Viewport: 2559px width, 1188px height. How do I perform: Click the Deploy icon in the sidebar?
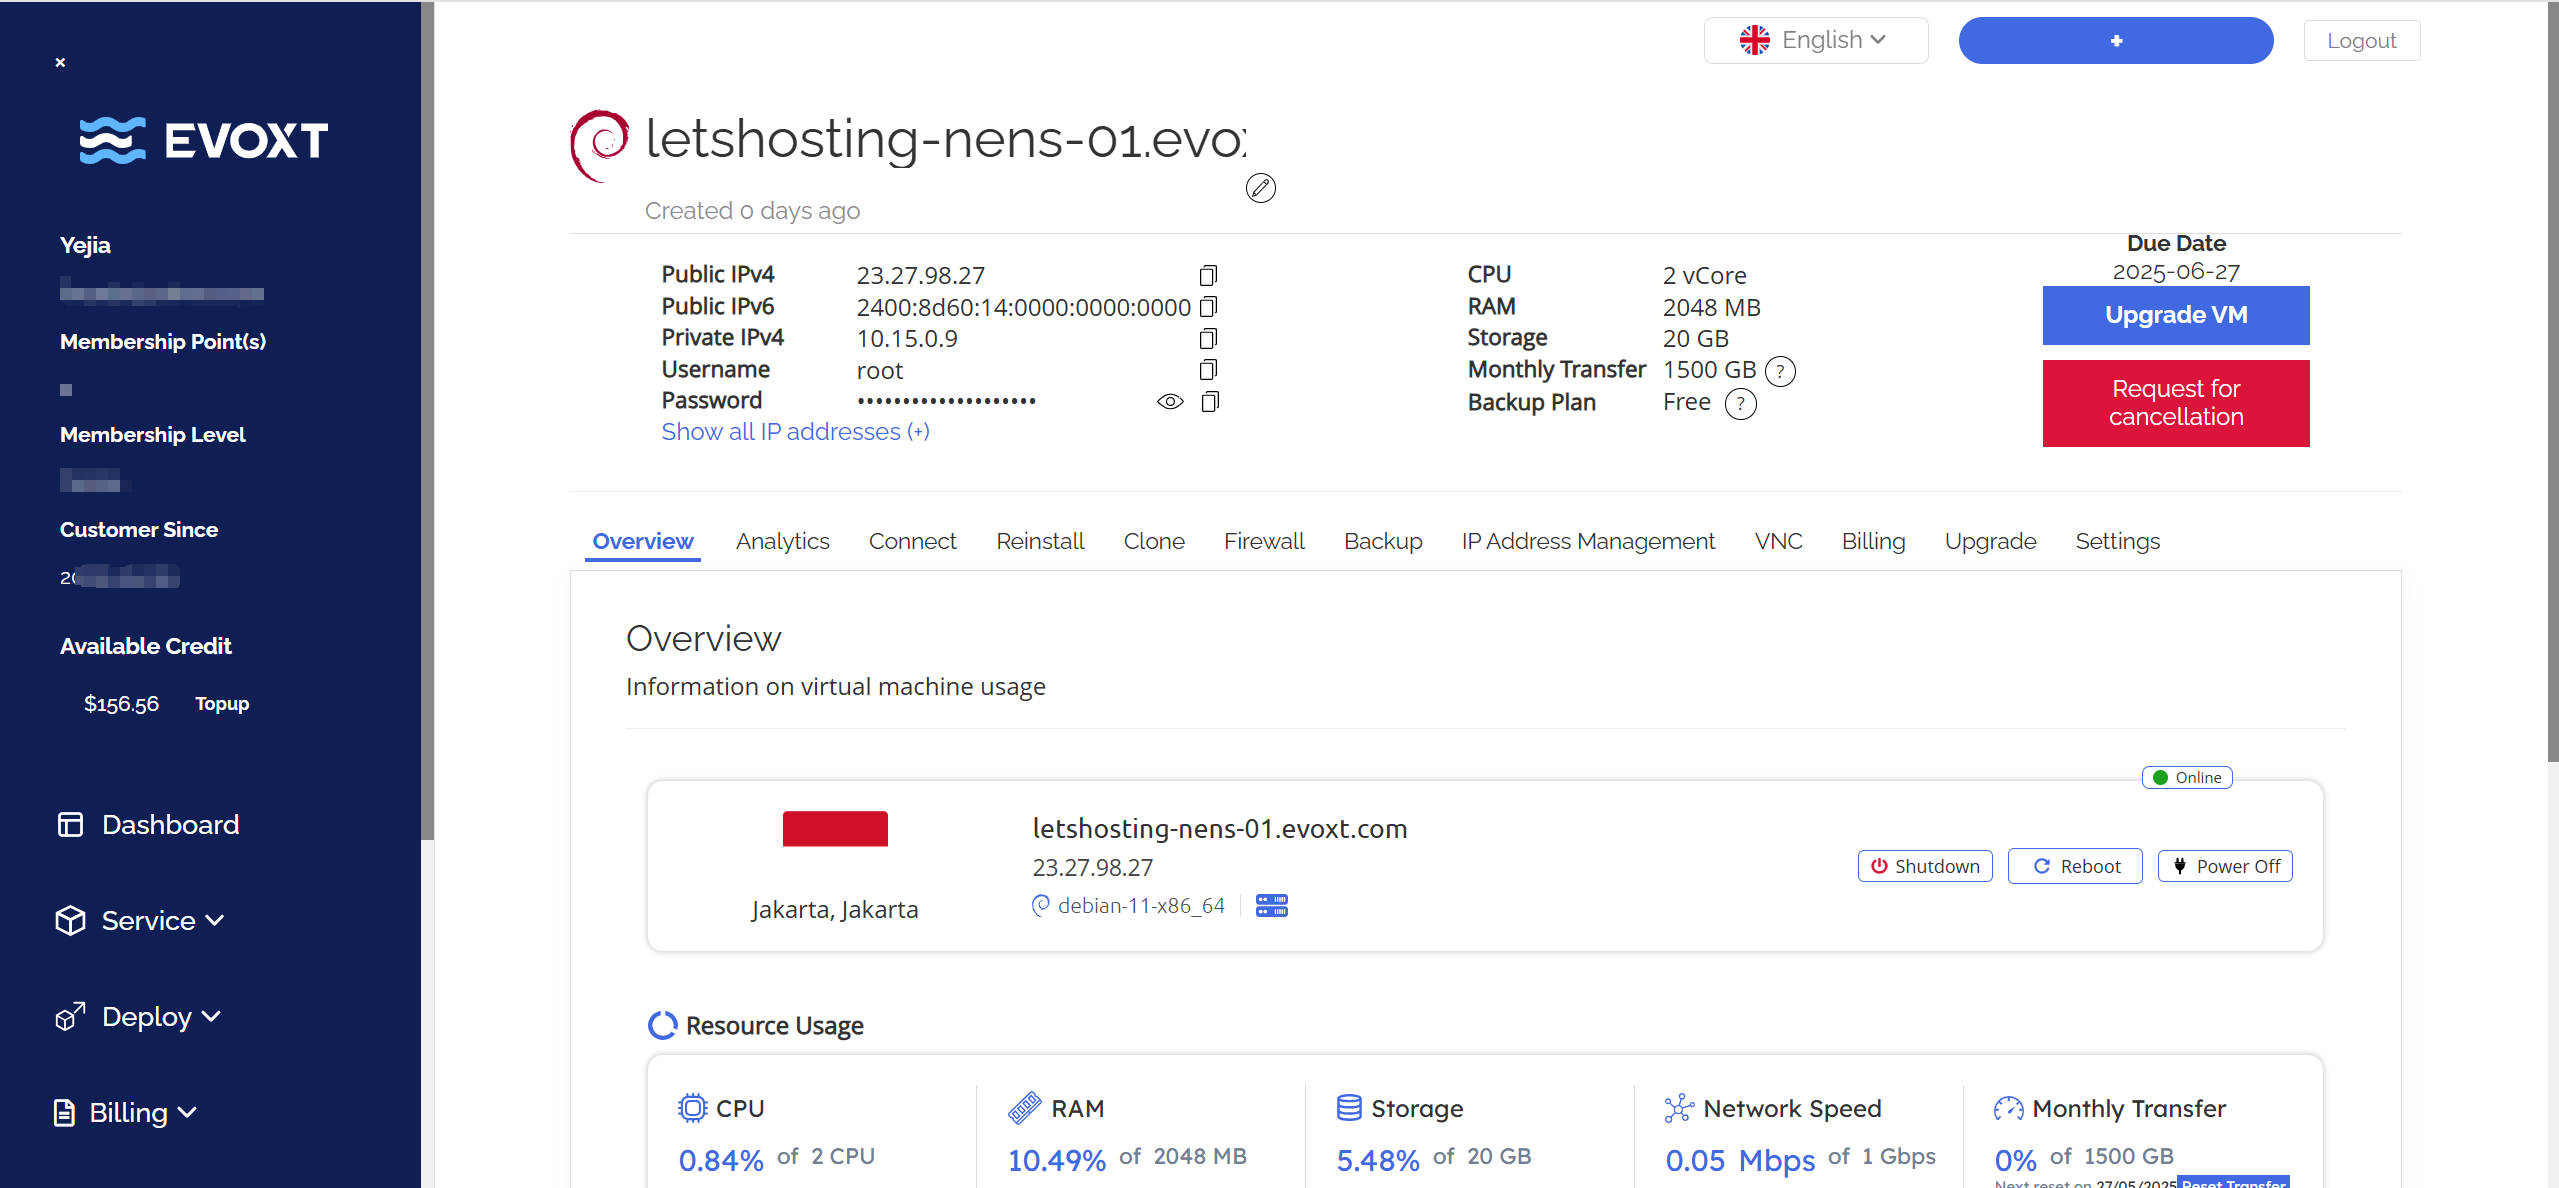click(70, 1017)
